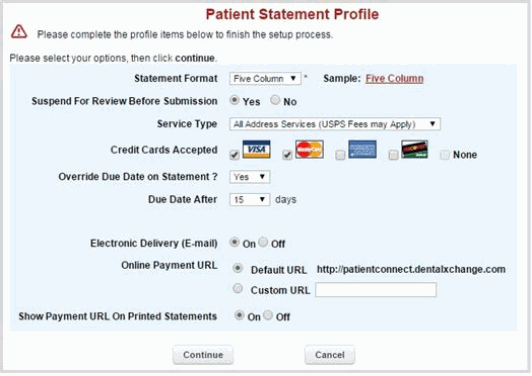Click into the Custom URL text field
The image size is (532, 376).
pos(376,290)
